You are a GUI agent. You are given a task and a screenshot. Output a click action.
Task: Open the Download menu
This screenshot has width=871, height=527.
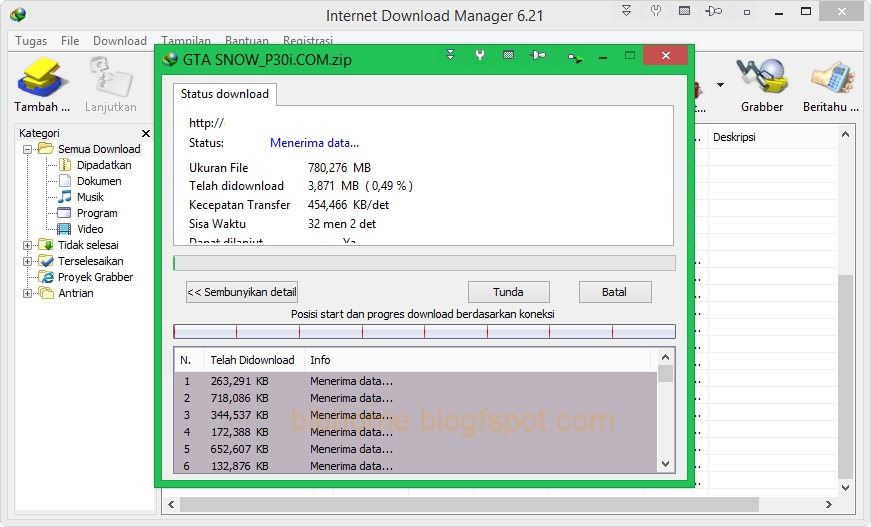point(120,41)
